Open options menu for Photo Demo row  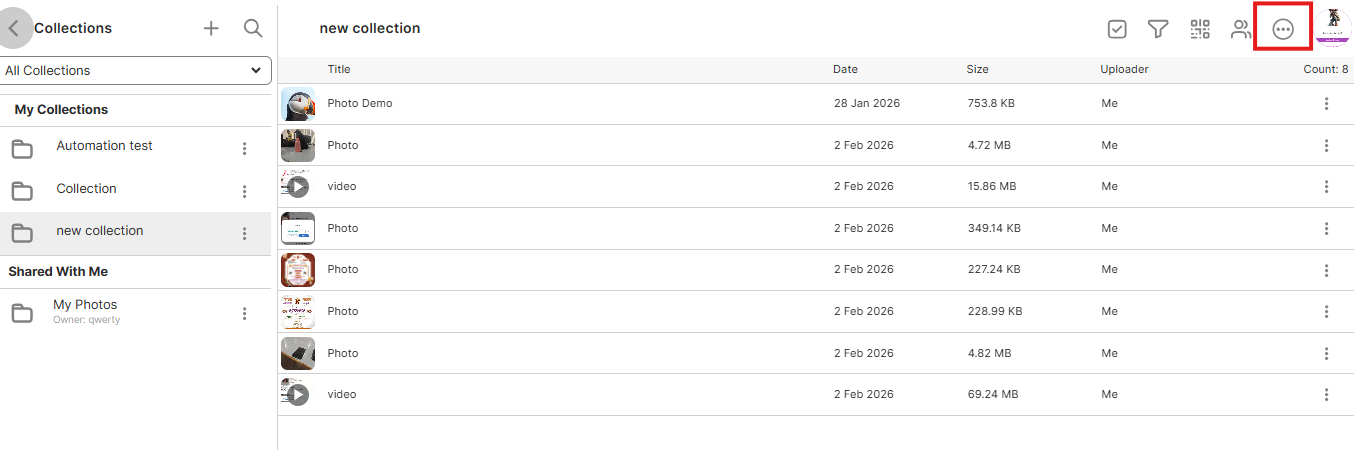click(1326, 104)
